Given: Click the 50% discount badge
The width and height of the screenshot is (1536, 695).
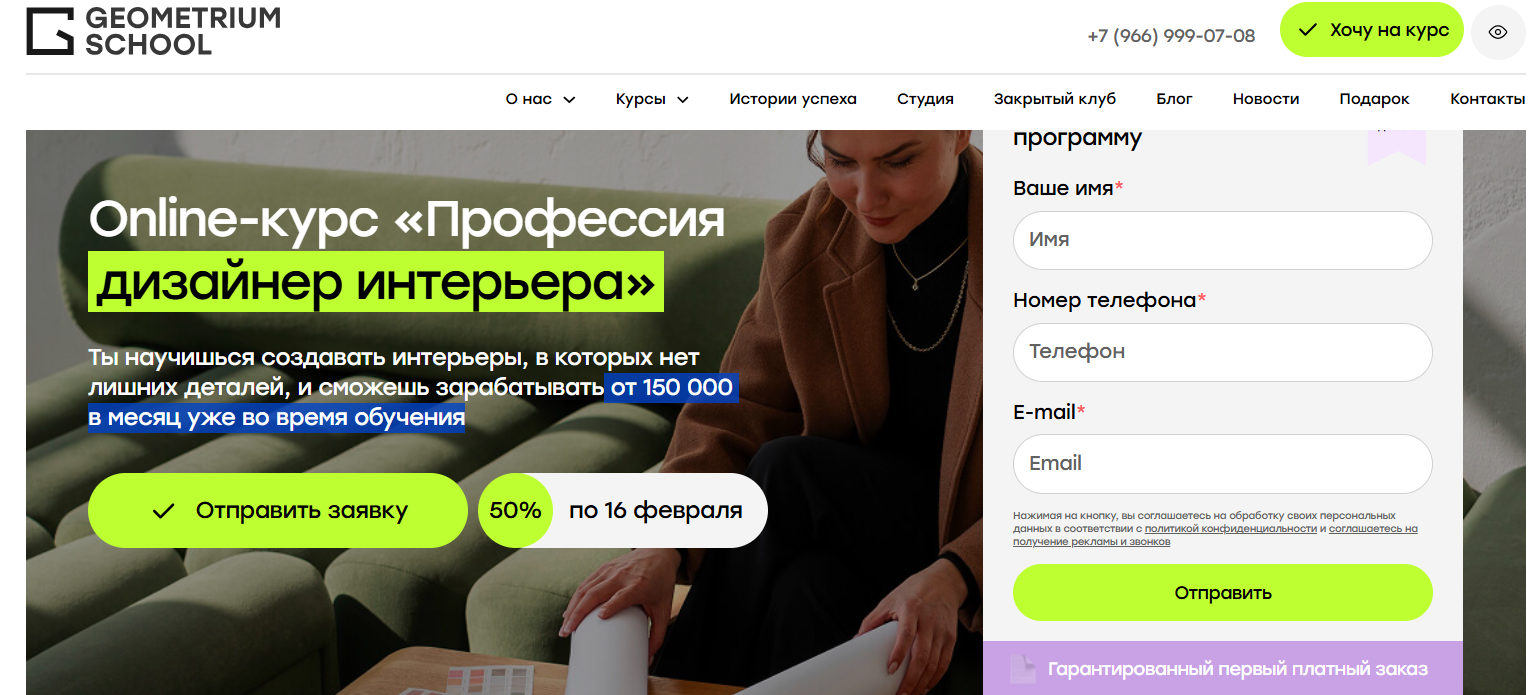Looking at the screenshot, I should [515, 510].
